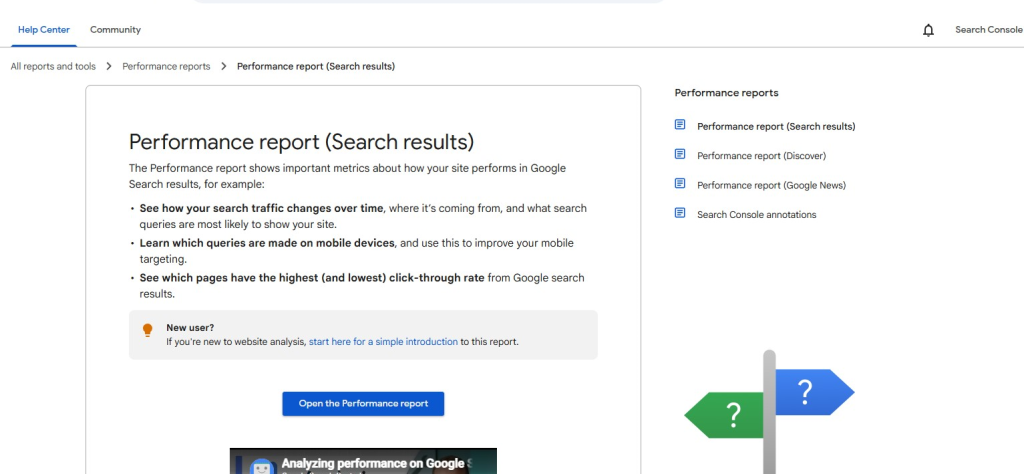Image resolution: width=1024 pixels, height=474 pixels.
Task: Open sidebar link Performance report (Discover)
Action: click(x=761, y=156)
